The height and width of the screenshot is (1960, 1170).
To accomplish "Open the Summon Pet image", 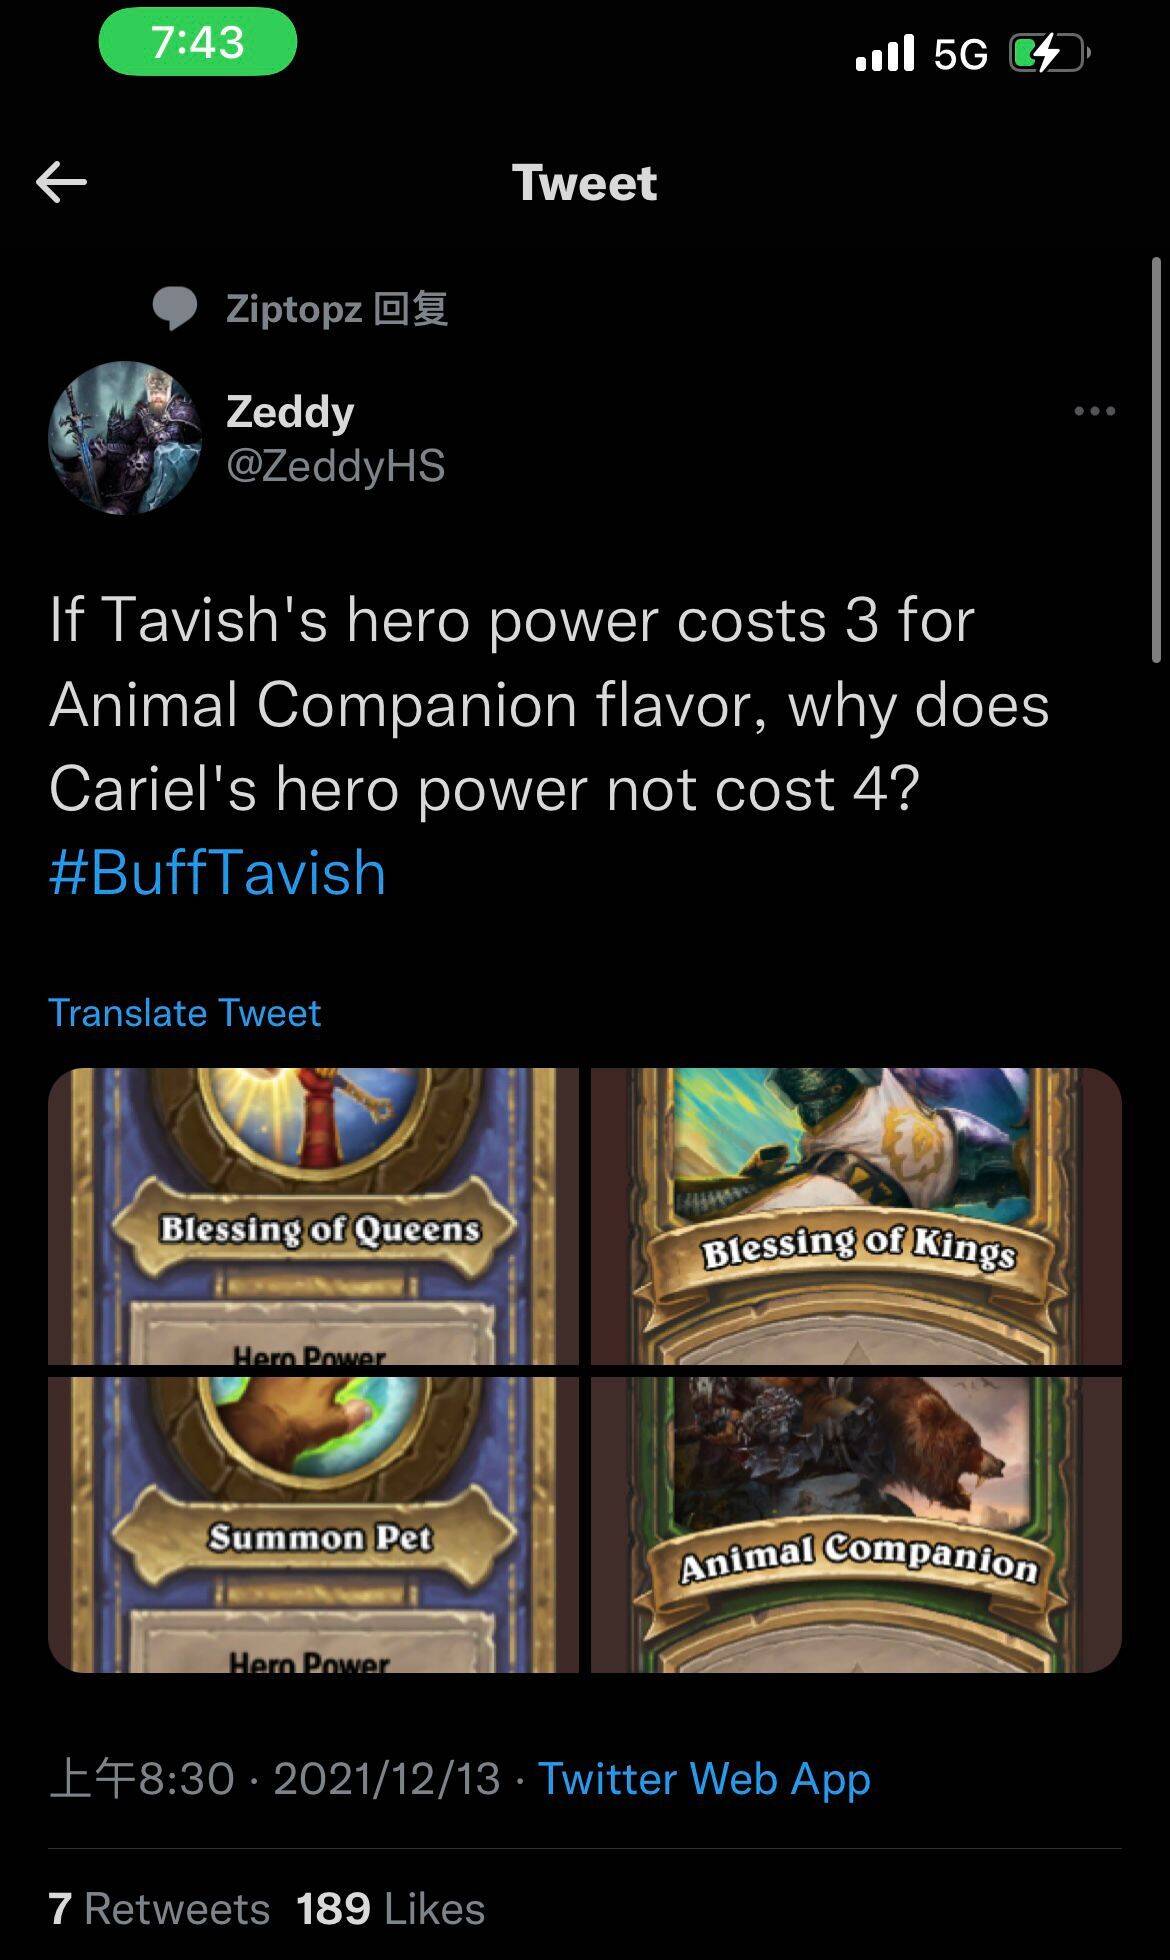I will pos(313,1524).
